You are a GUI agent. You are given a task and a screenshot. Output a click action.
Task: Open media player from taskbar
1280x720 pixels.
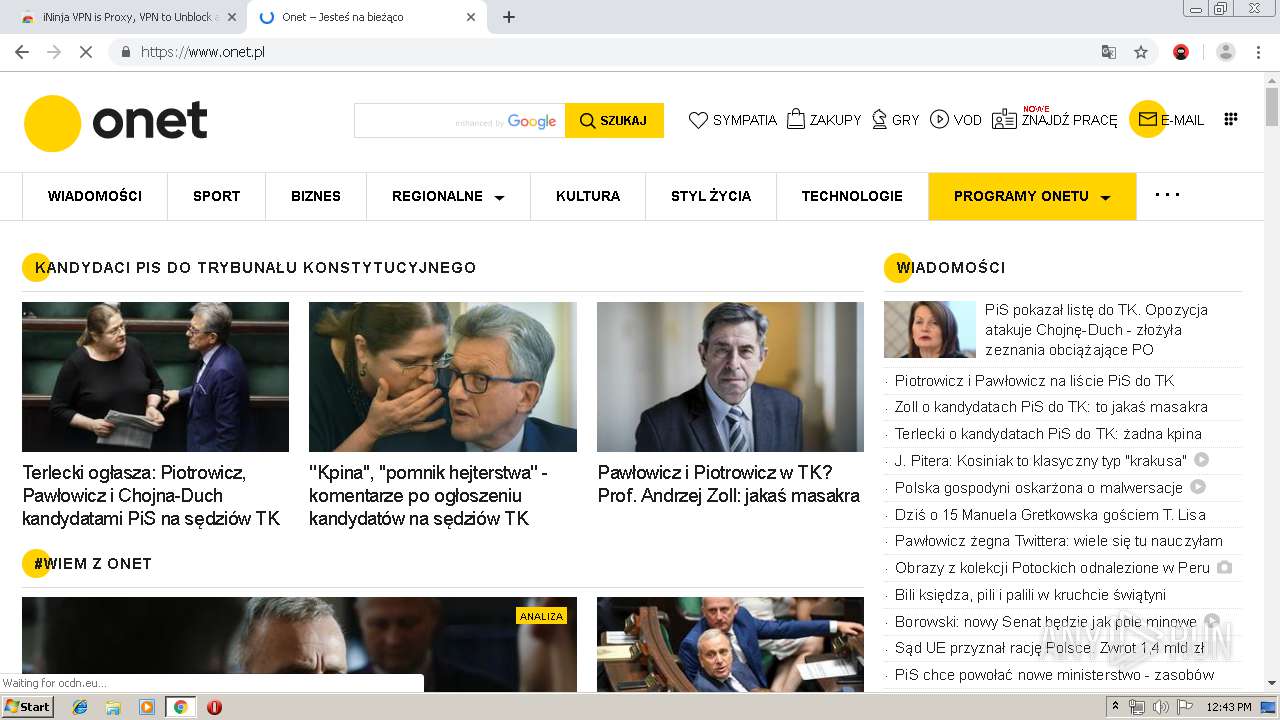pyautogui.click(x=147, y=707)
